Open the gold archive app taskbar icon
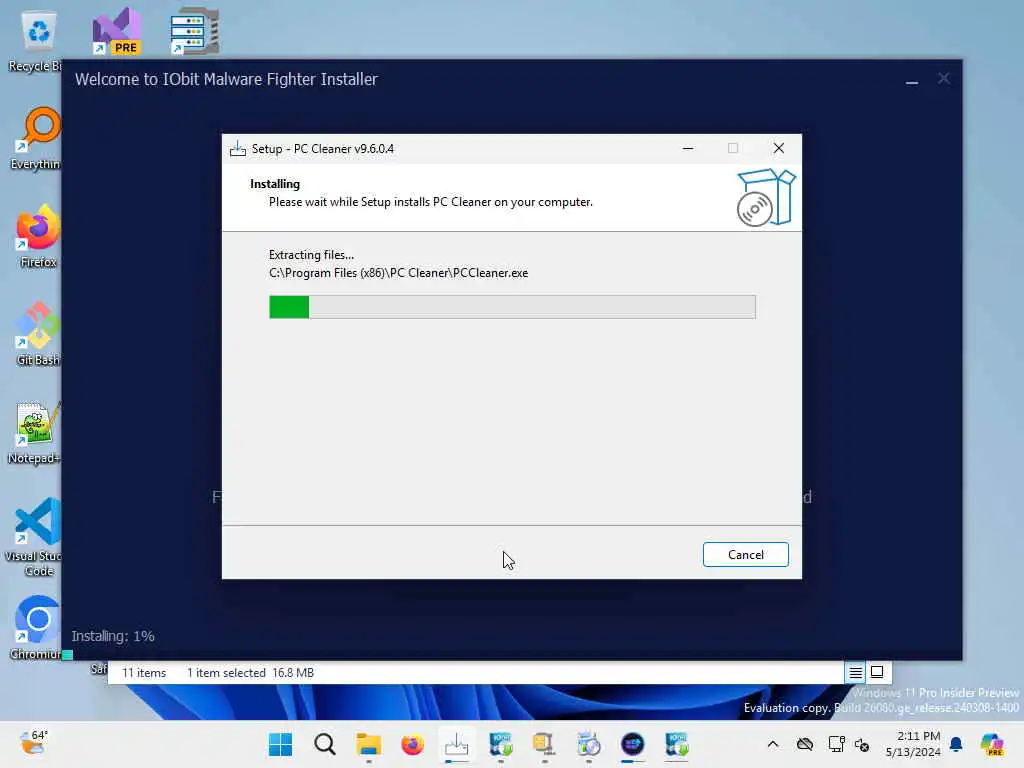 [544, 744]
